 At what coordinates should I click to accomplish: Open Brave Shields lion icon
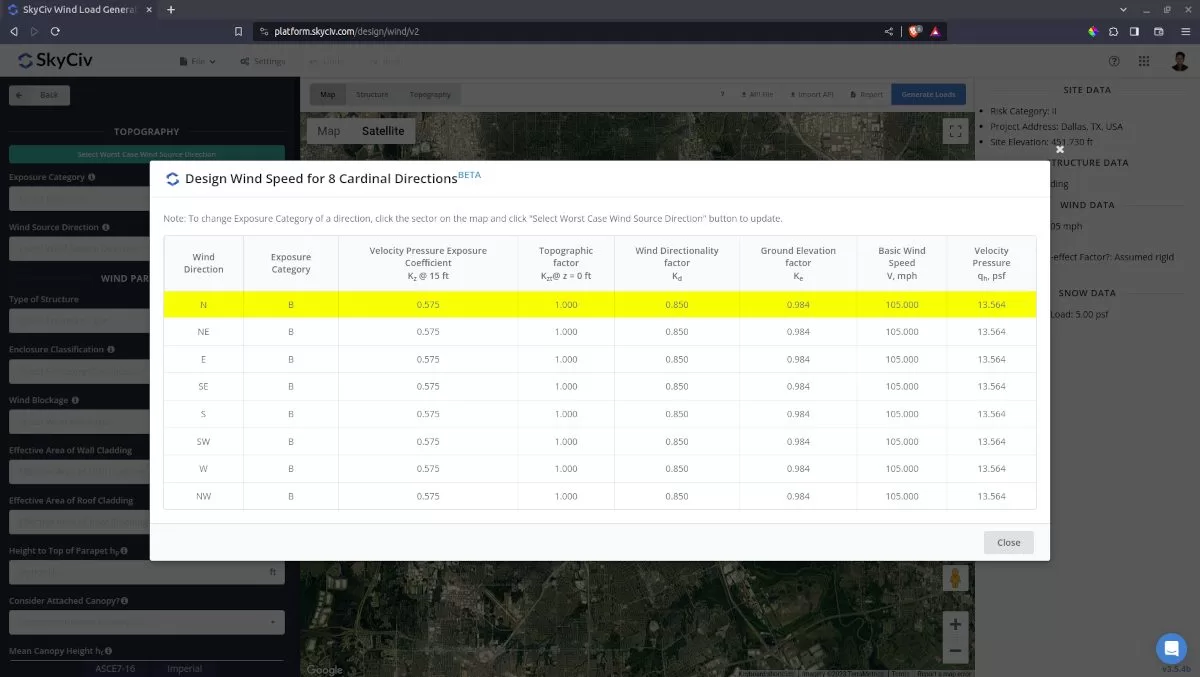tap(915, 31)
